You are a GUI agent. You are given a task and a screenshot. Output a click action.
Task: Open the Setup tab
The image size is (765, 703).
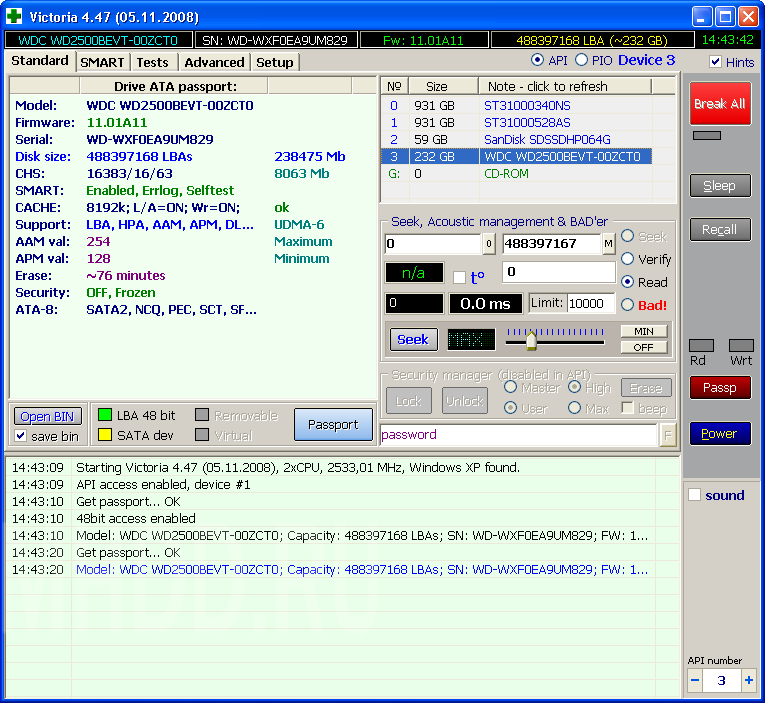[x=275, y=62]
